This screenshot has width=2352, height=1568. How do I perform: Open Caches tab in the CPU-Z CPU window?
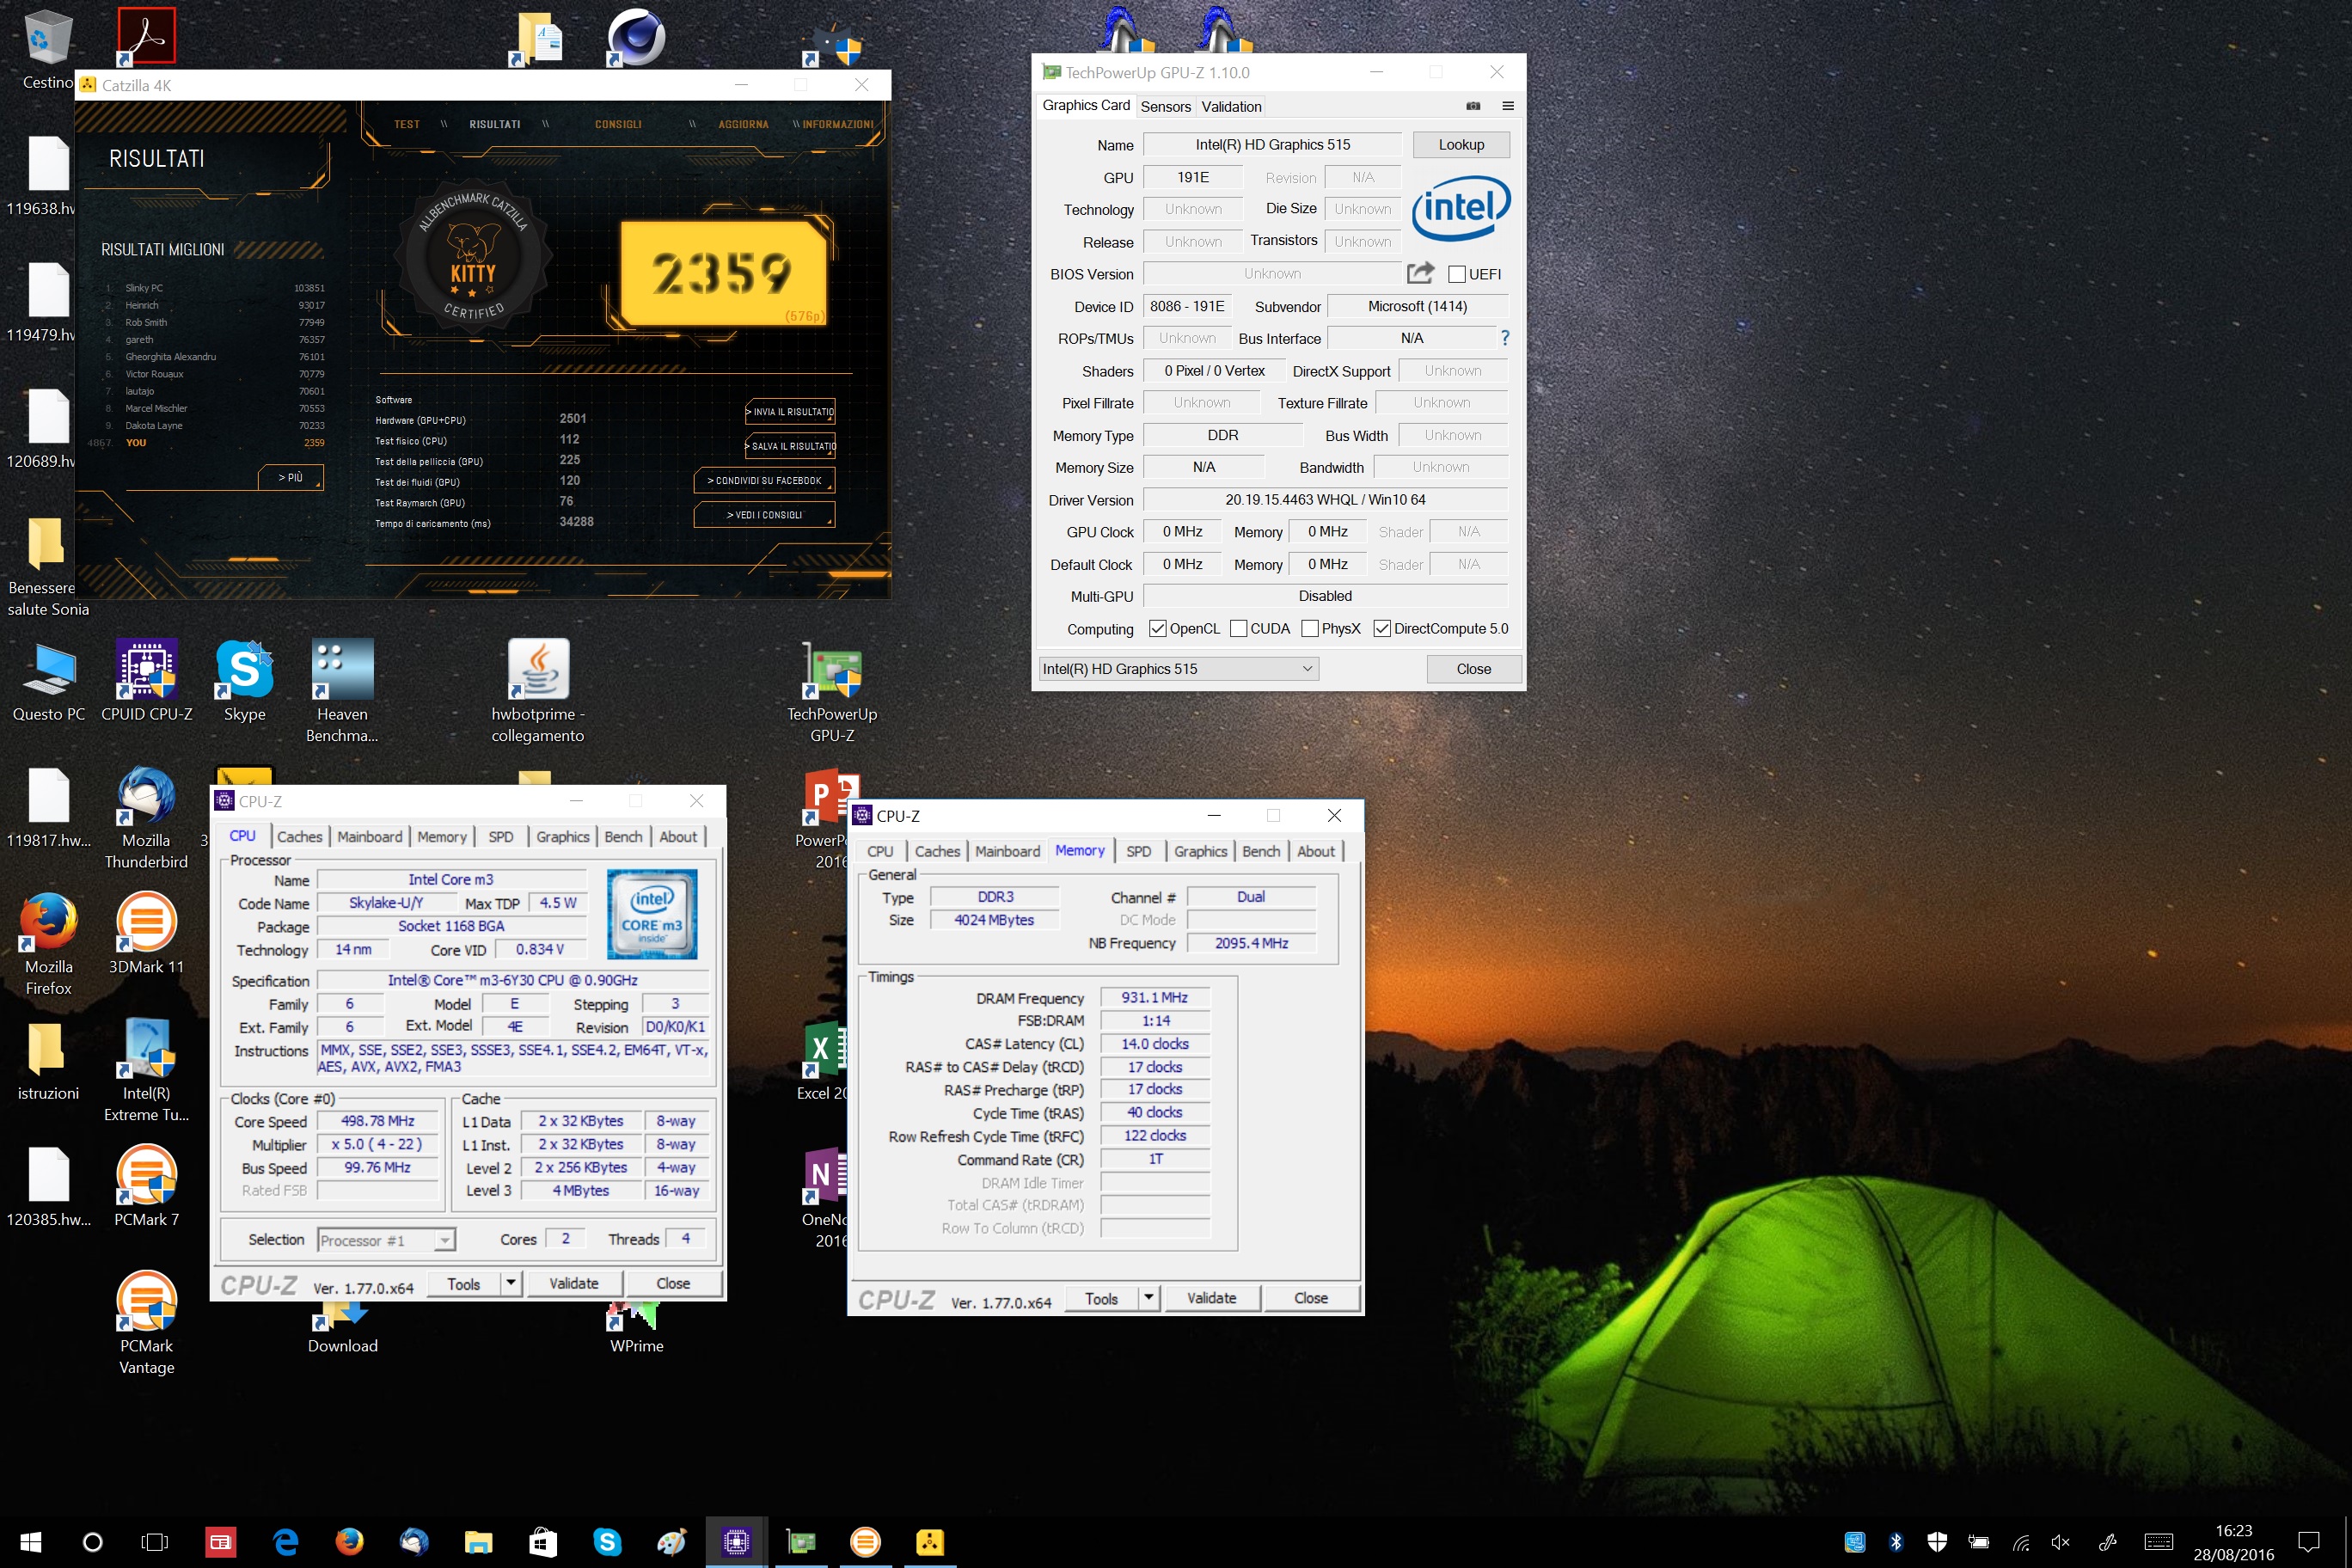tap(300, 836)
